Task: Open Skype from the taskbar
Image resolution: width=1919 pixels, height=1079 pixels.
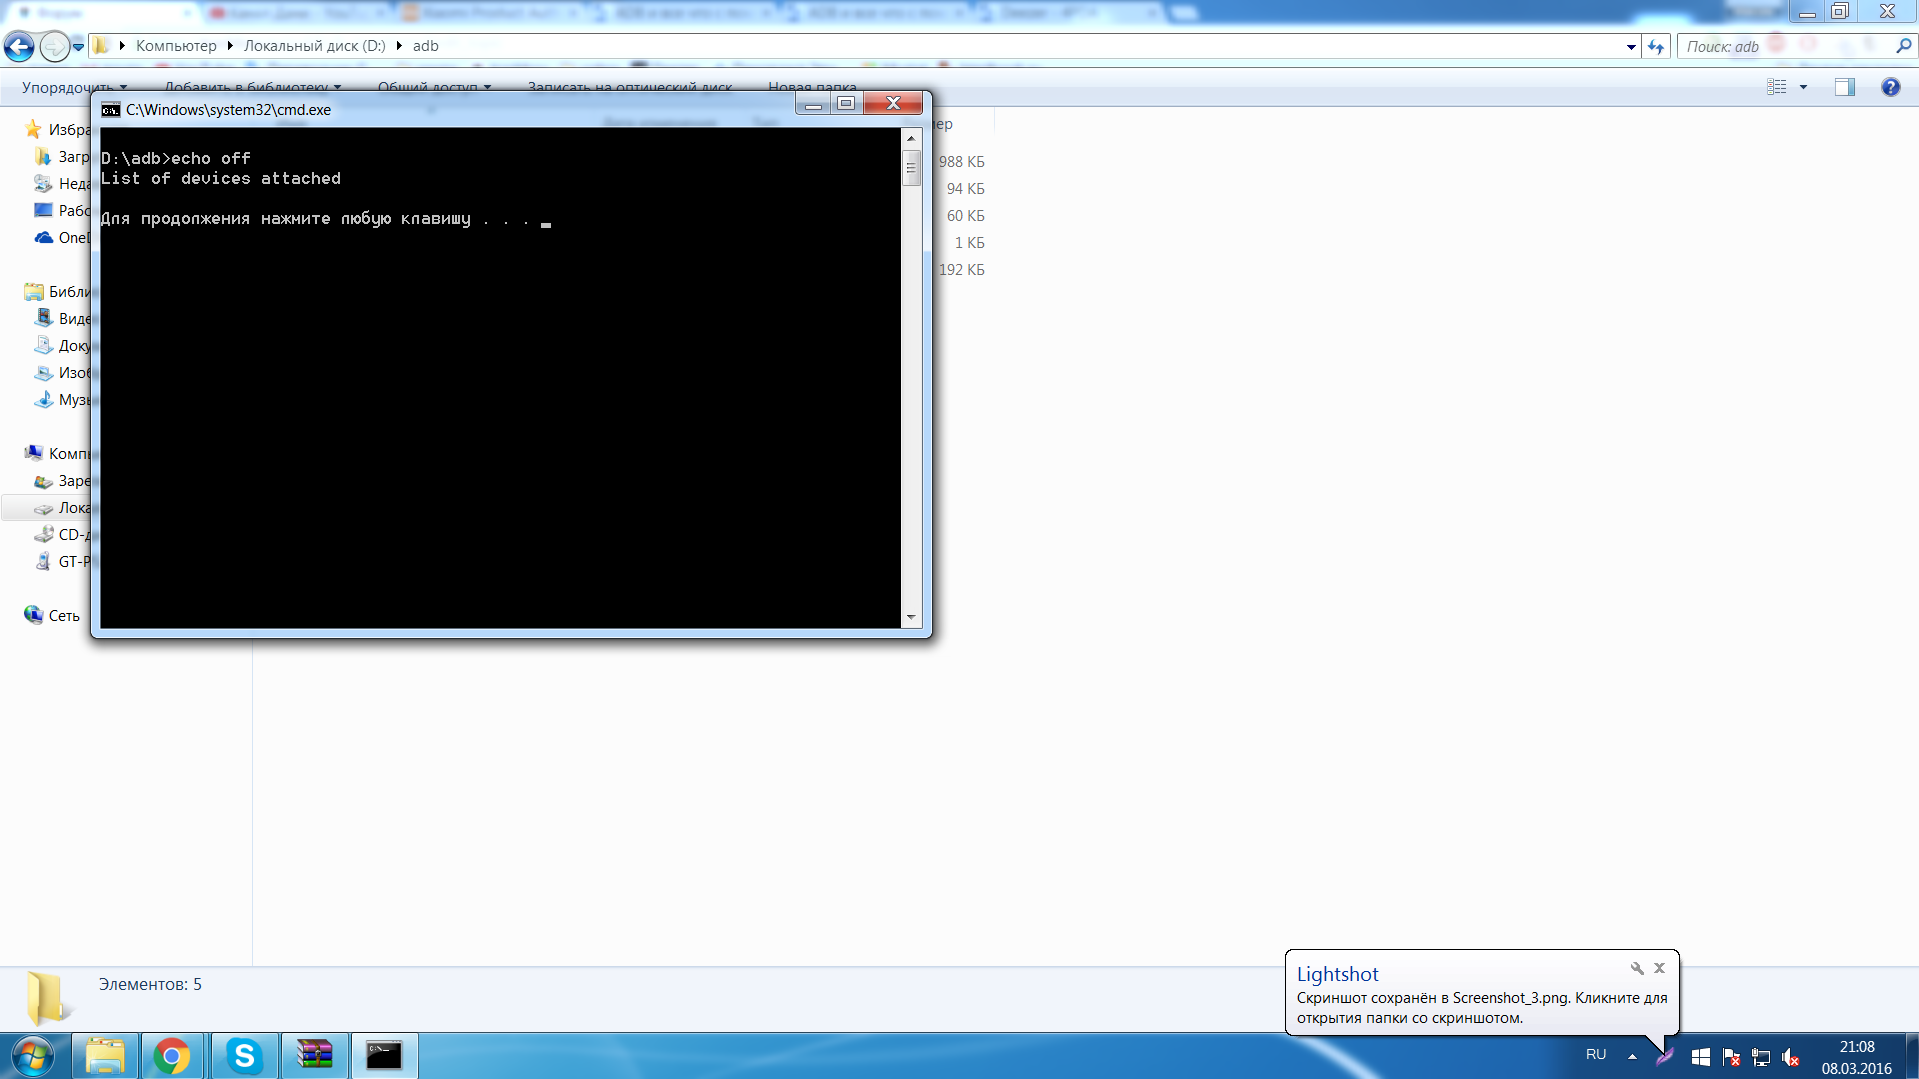Action: [x=244, y=1056]
